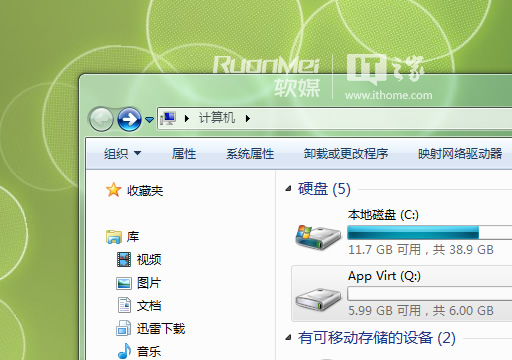Click the 迅雷下载 library icon
The width and height of the screenshot is (512, 360).
(123, 328)
